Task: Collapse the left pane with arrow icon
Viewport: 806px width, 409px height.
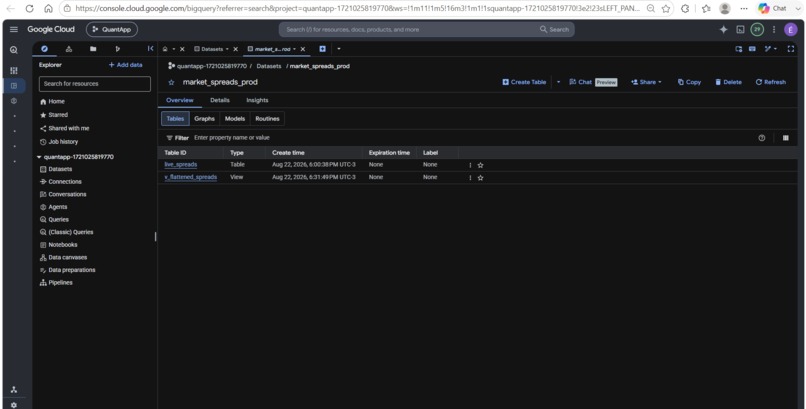Action: [x=151, y=49]
